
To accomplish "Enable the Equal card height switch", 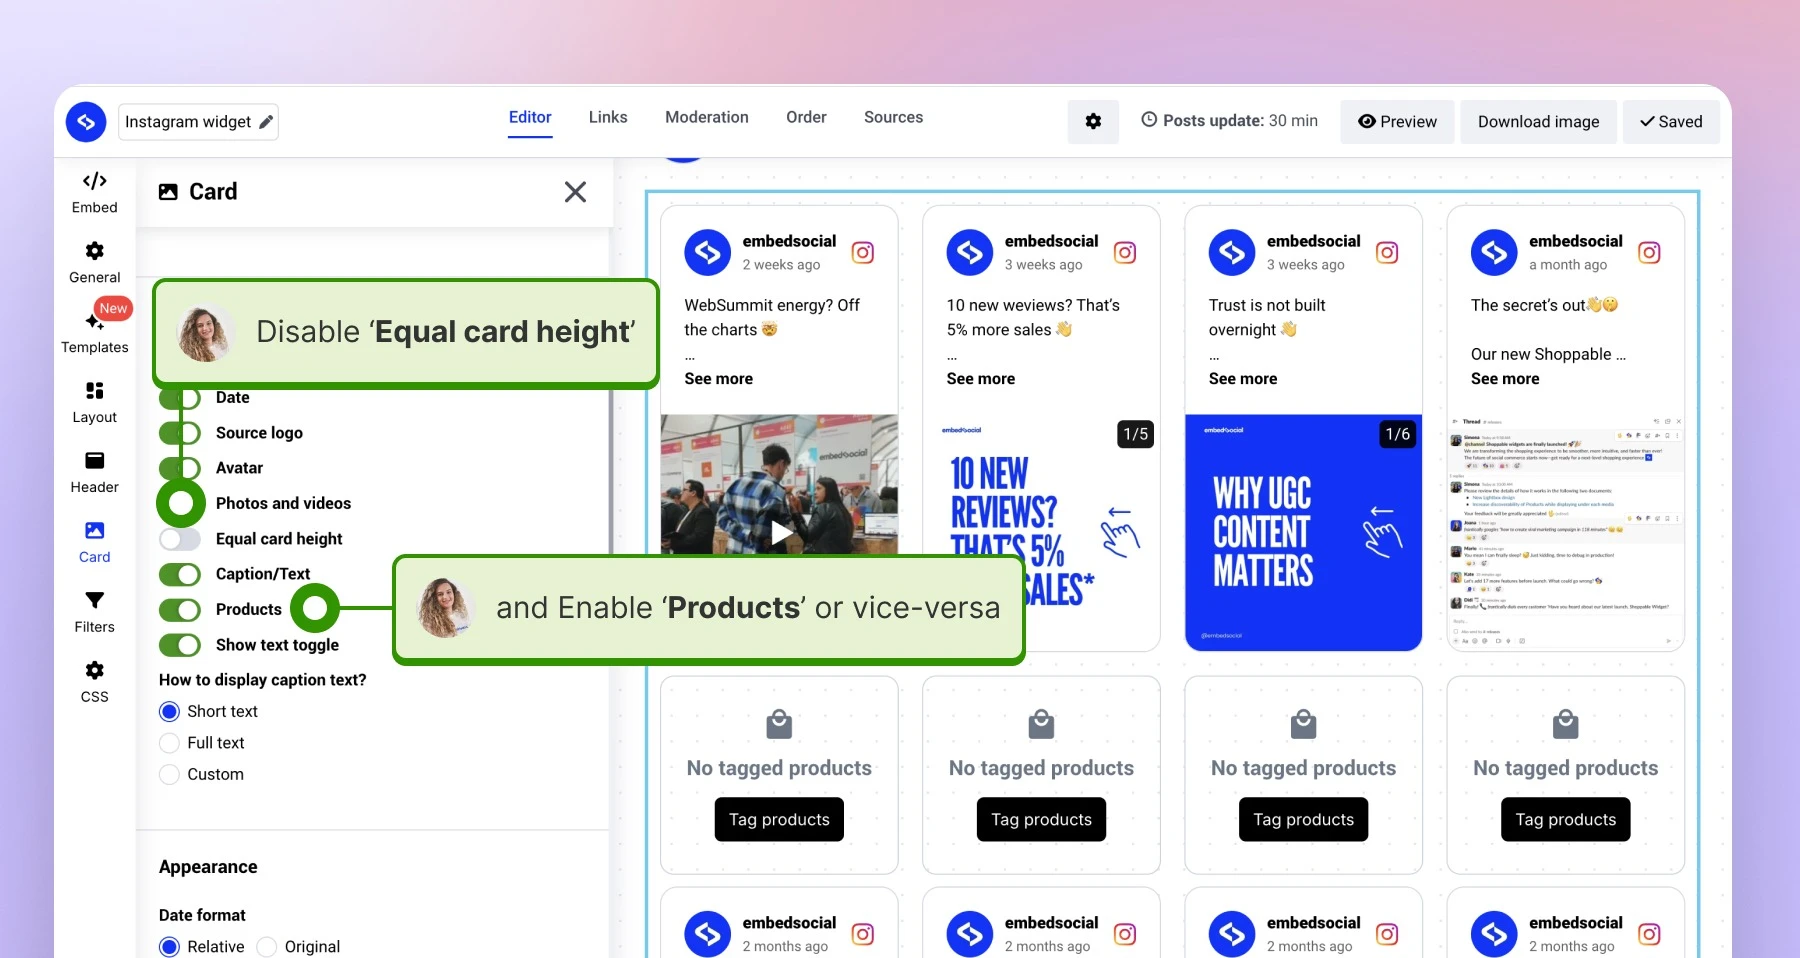I will tap(180, 539).
